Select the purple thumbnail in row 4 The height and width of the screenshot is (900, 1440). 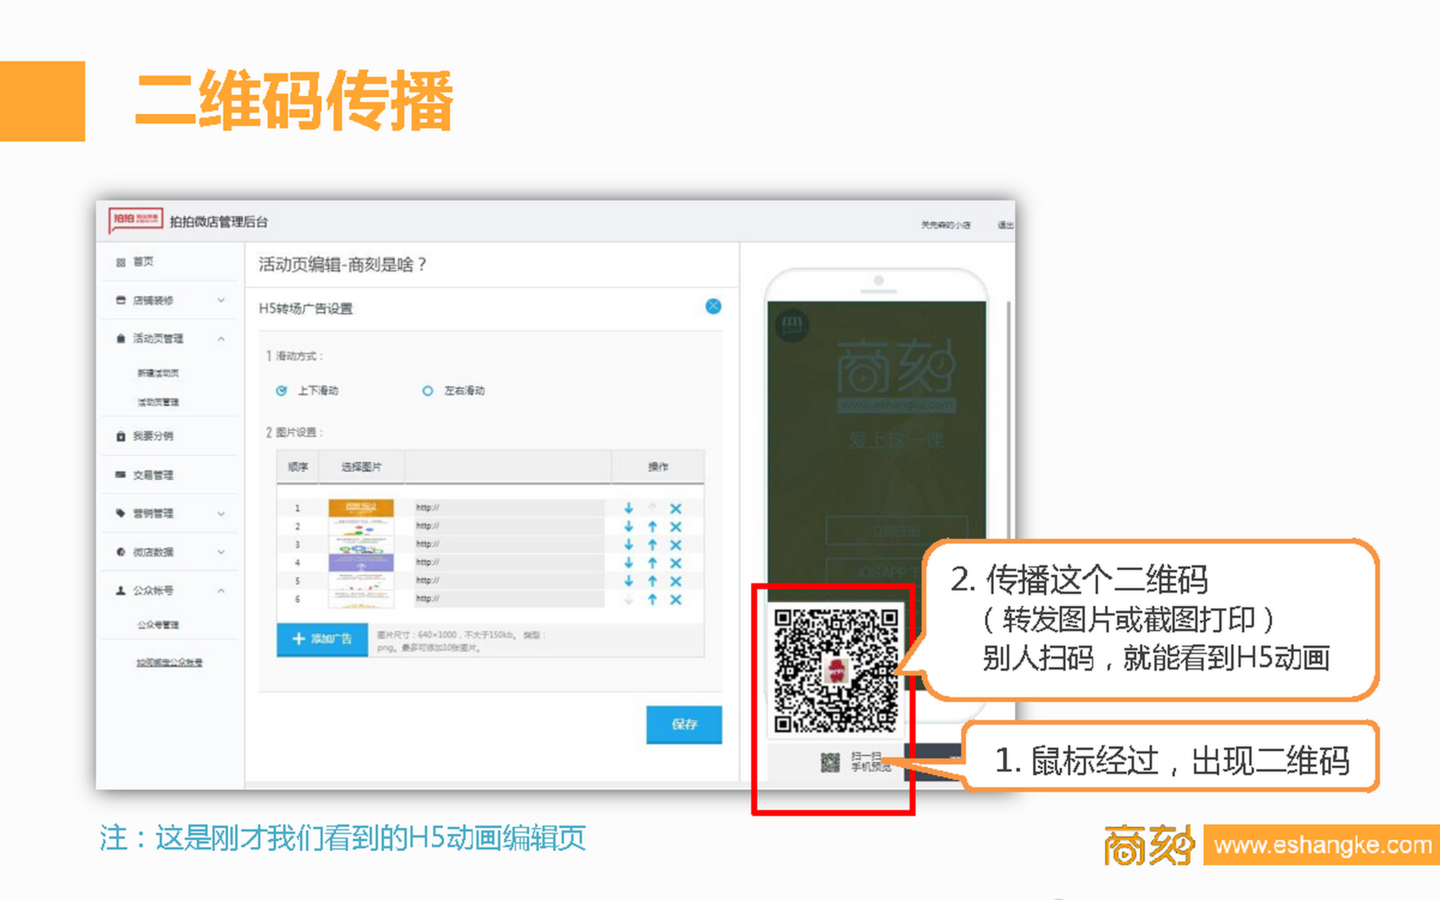coord(361,563)
